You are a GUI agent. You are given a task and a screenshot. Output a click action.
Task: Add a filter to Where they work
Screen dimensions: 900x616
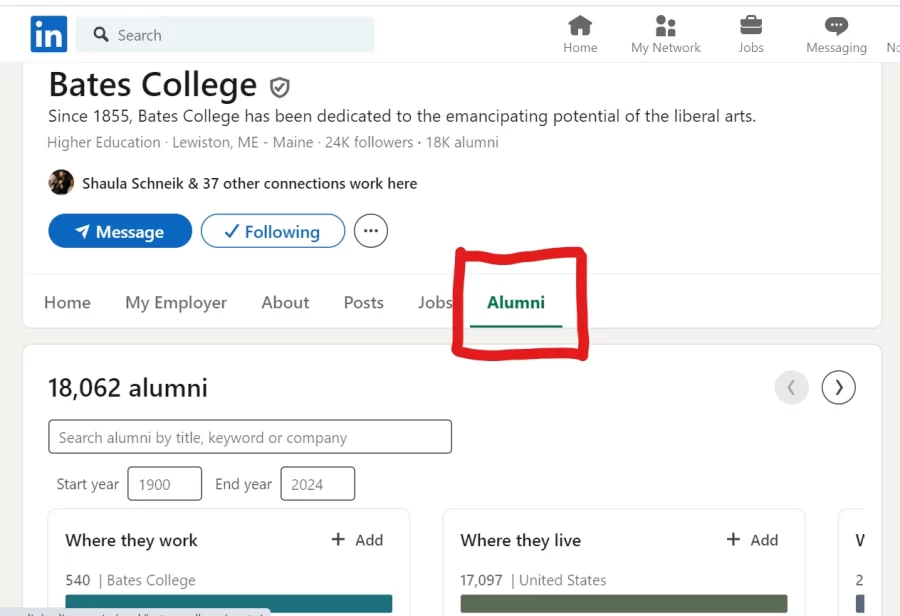click(x=358, y=540)
